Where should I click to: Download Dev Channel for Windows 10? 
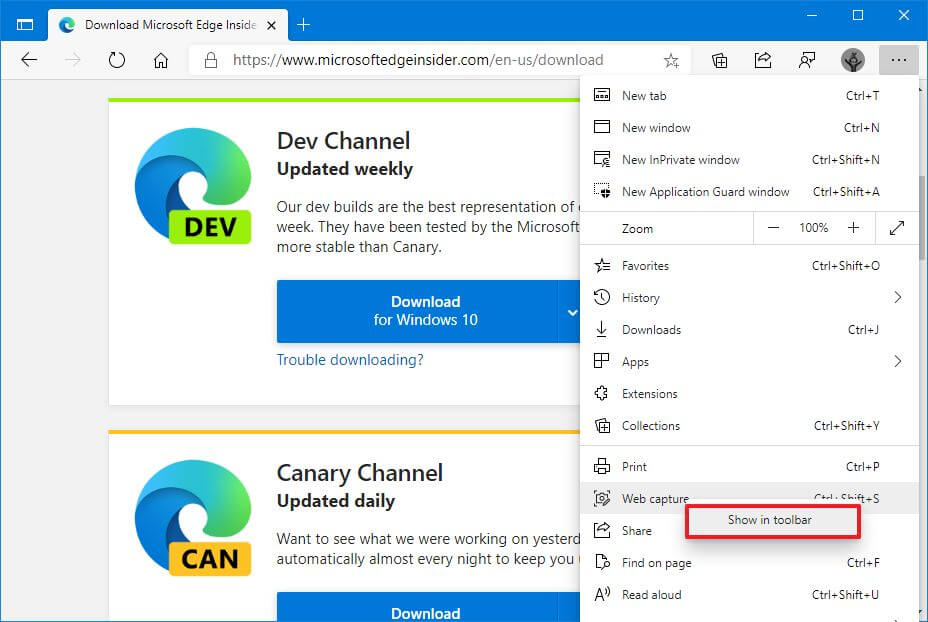(417, 311)
